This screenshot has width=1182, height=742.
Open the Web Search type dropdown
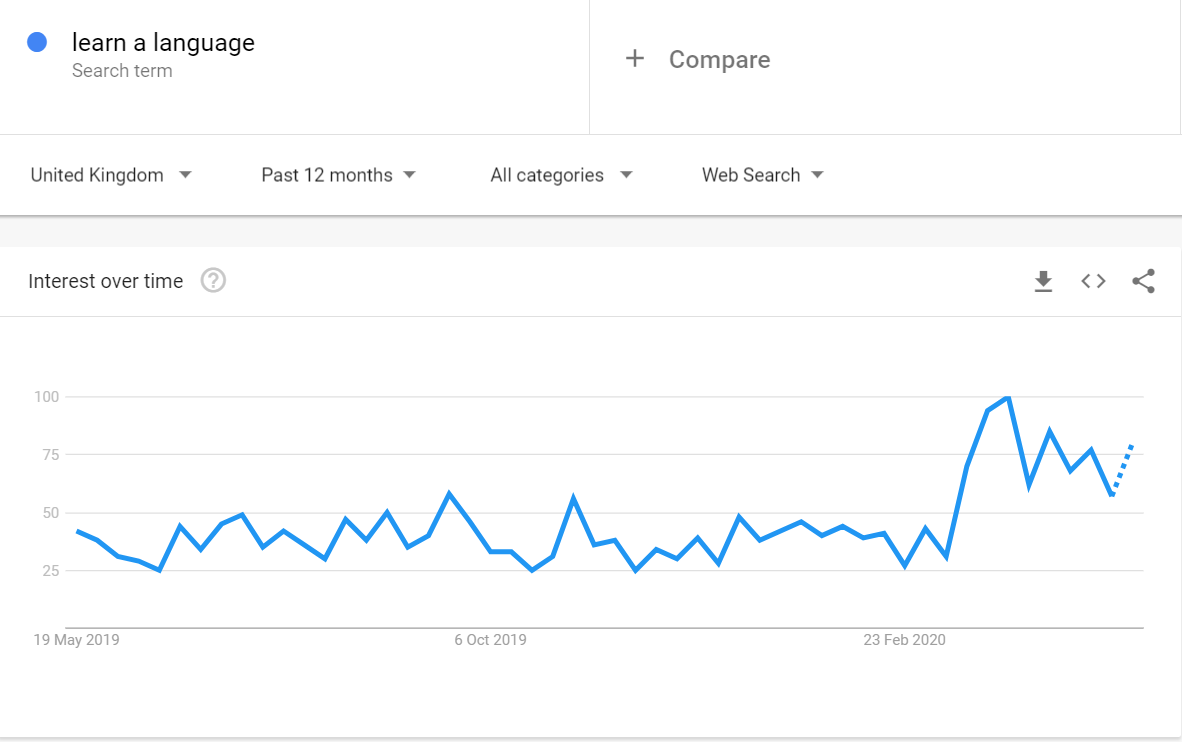pos(763,175)
